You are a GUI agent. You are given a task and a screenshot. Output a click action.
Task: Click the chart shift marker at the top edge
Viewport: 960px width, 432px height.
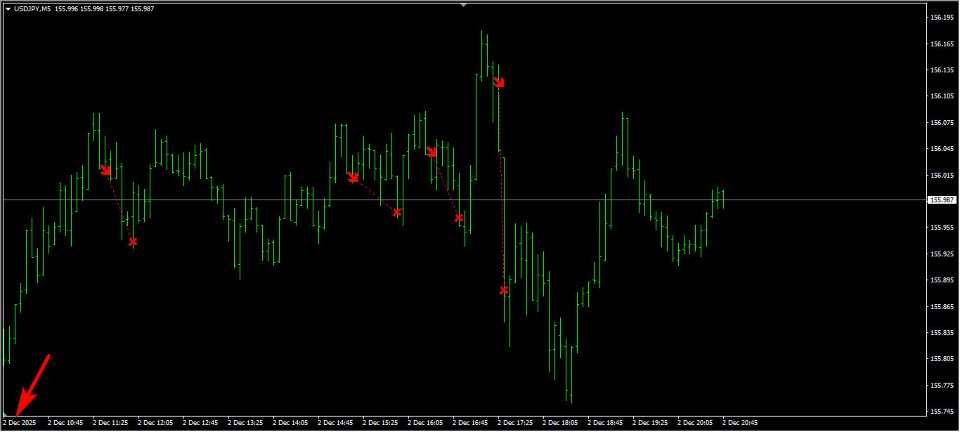(x=463, y=4)
